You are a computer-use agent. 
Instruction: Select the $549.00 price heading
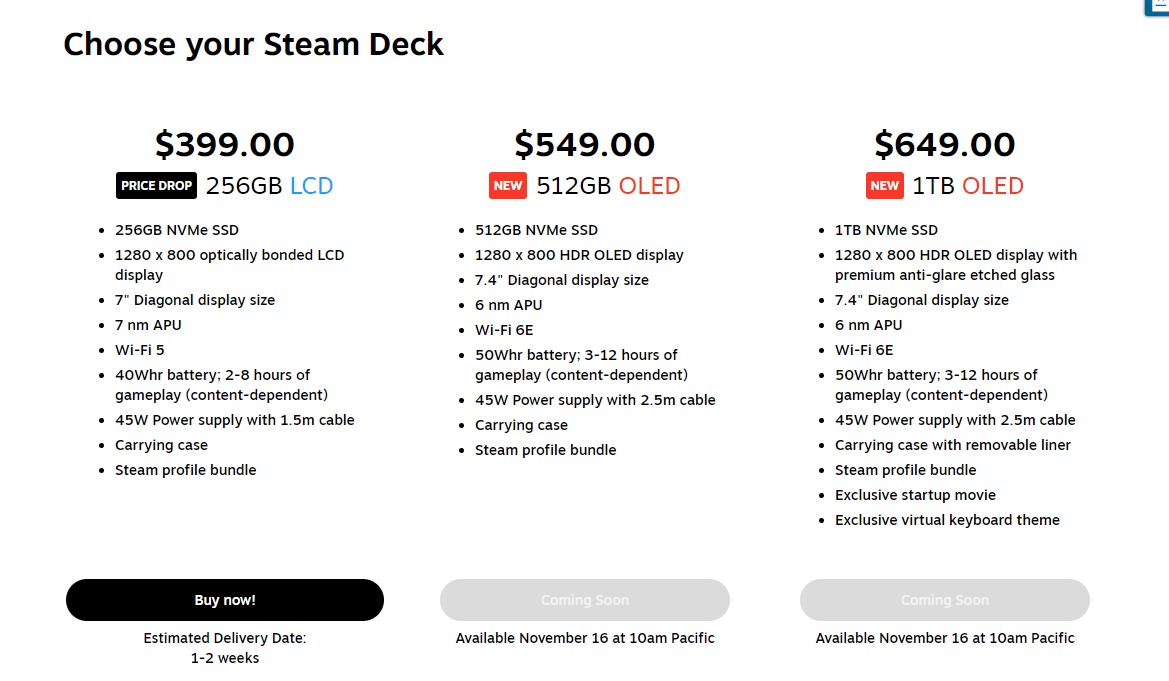(585, 144)
